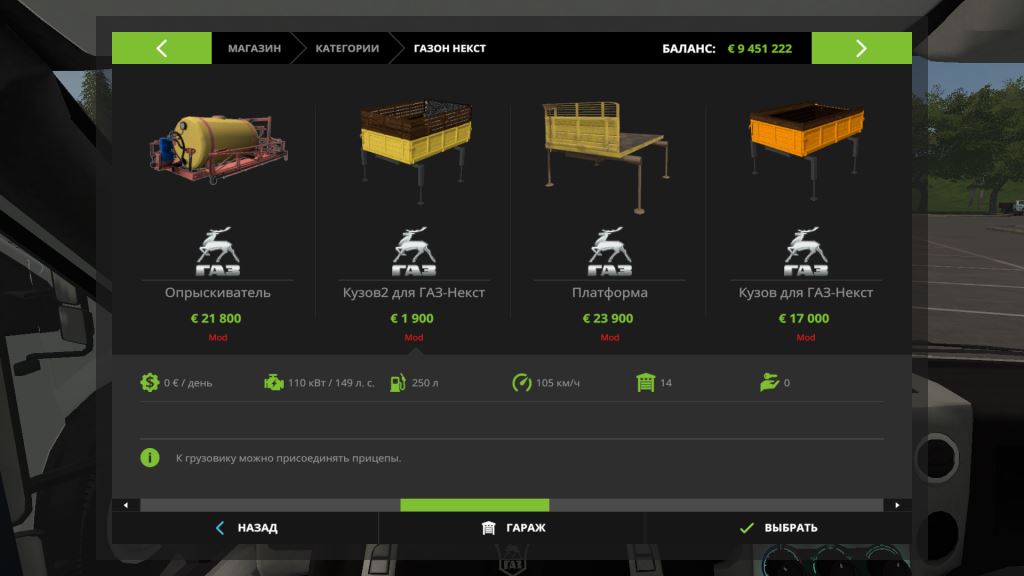Click the daily upkeep cost icon

pyautogui.click(x=150, y=382)
